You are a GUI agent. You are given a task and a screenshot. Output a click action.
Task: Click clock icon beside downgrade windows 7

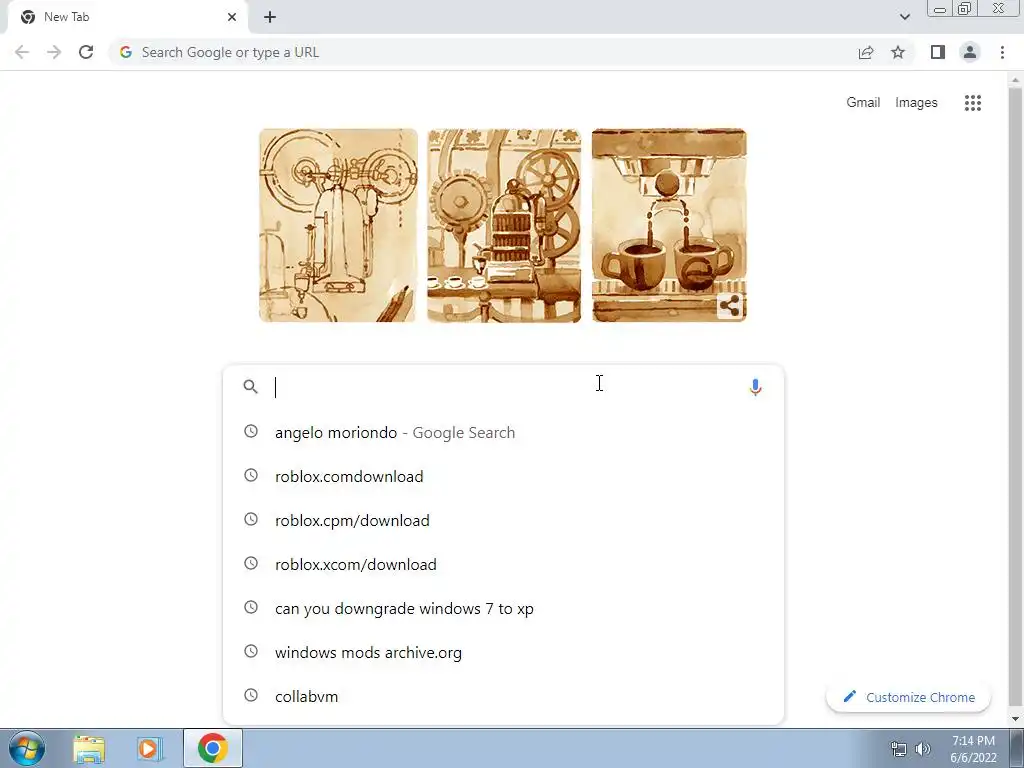point(251,607)
